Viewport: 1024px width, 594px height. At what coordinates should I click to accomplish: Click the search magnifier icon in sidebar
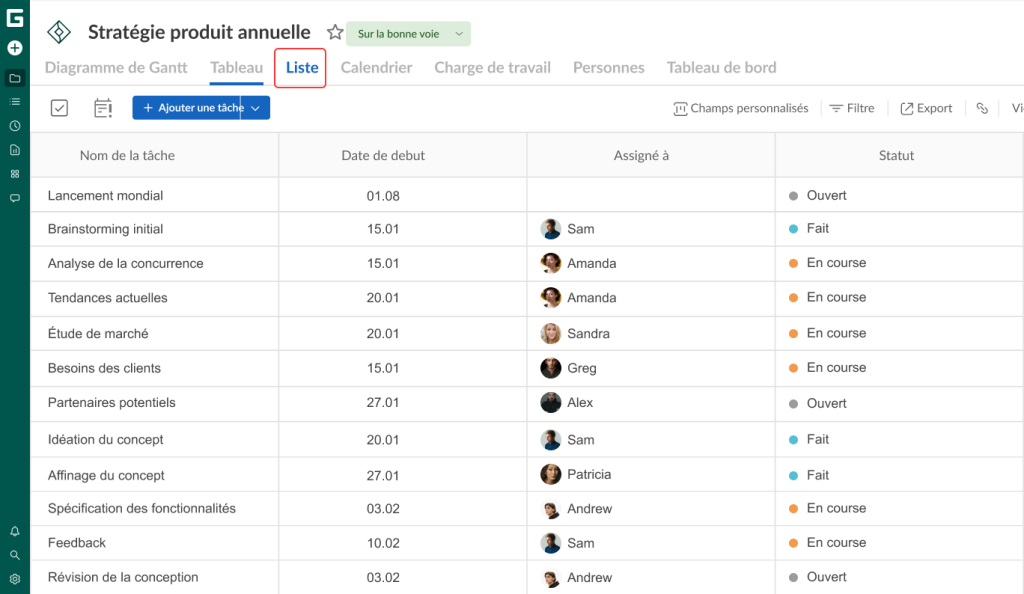(14, 555)
